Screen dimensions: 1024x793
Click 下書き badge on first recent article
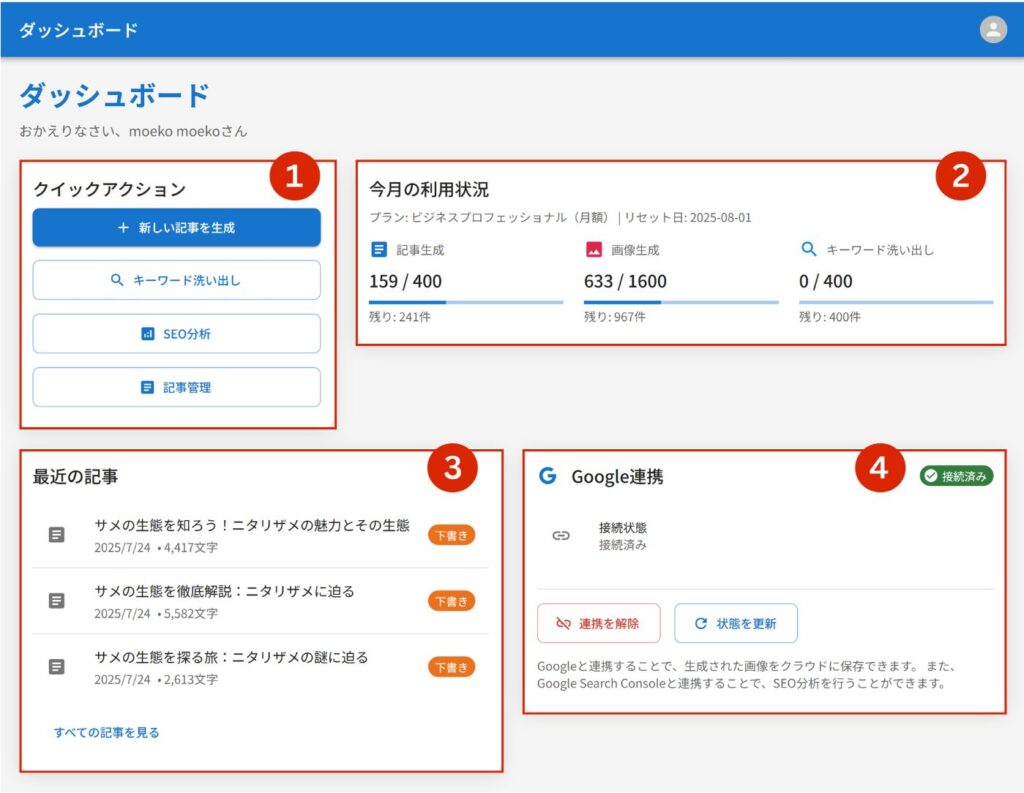(451, 536)
